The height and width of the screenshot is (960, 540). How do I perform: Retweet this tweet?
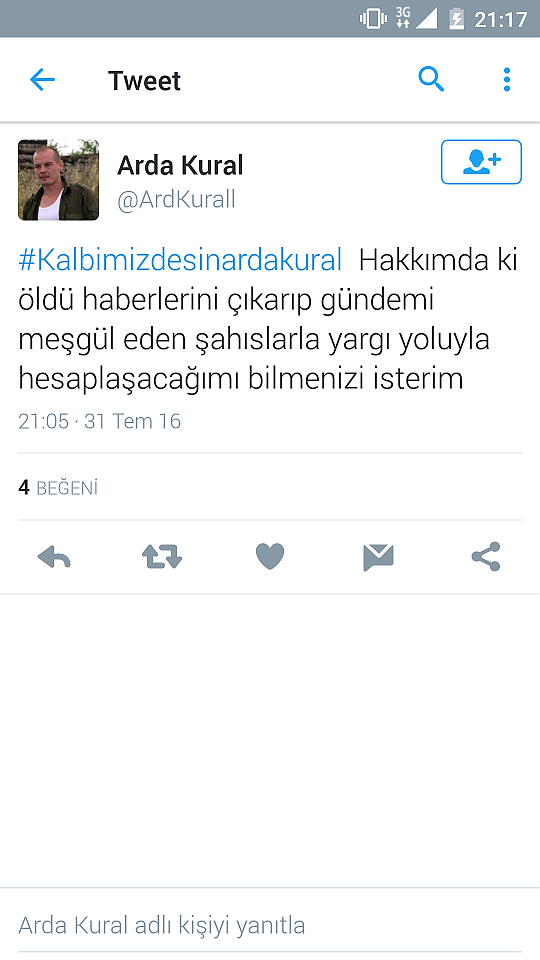(162, 557)
